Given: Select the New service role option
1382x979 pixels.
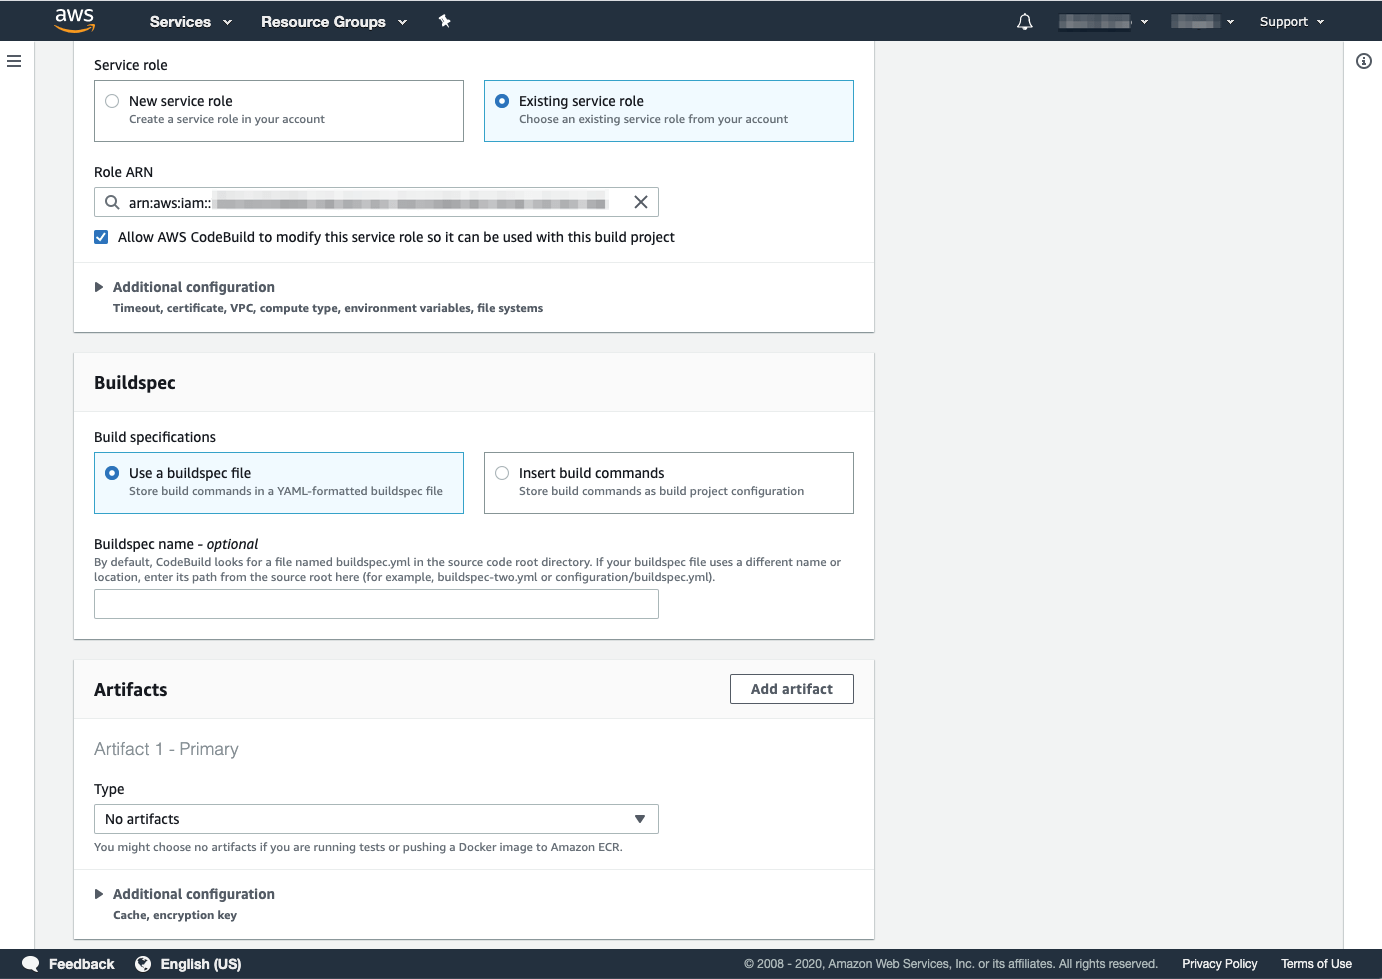Looking at the screenshot, I should pyautogui.click(x=113, y=101).
